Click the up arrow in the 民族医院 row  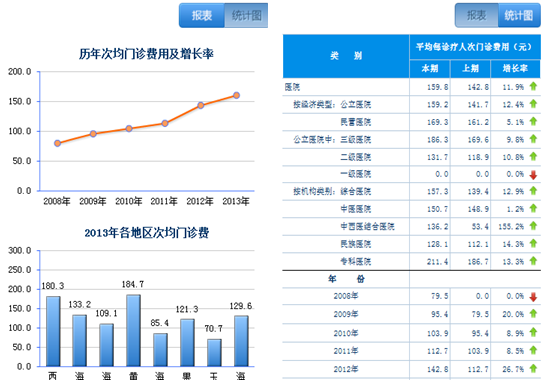(x=533, y=243)
